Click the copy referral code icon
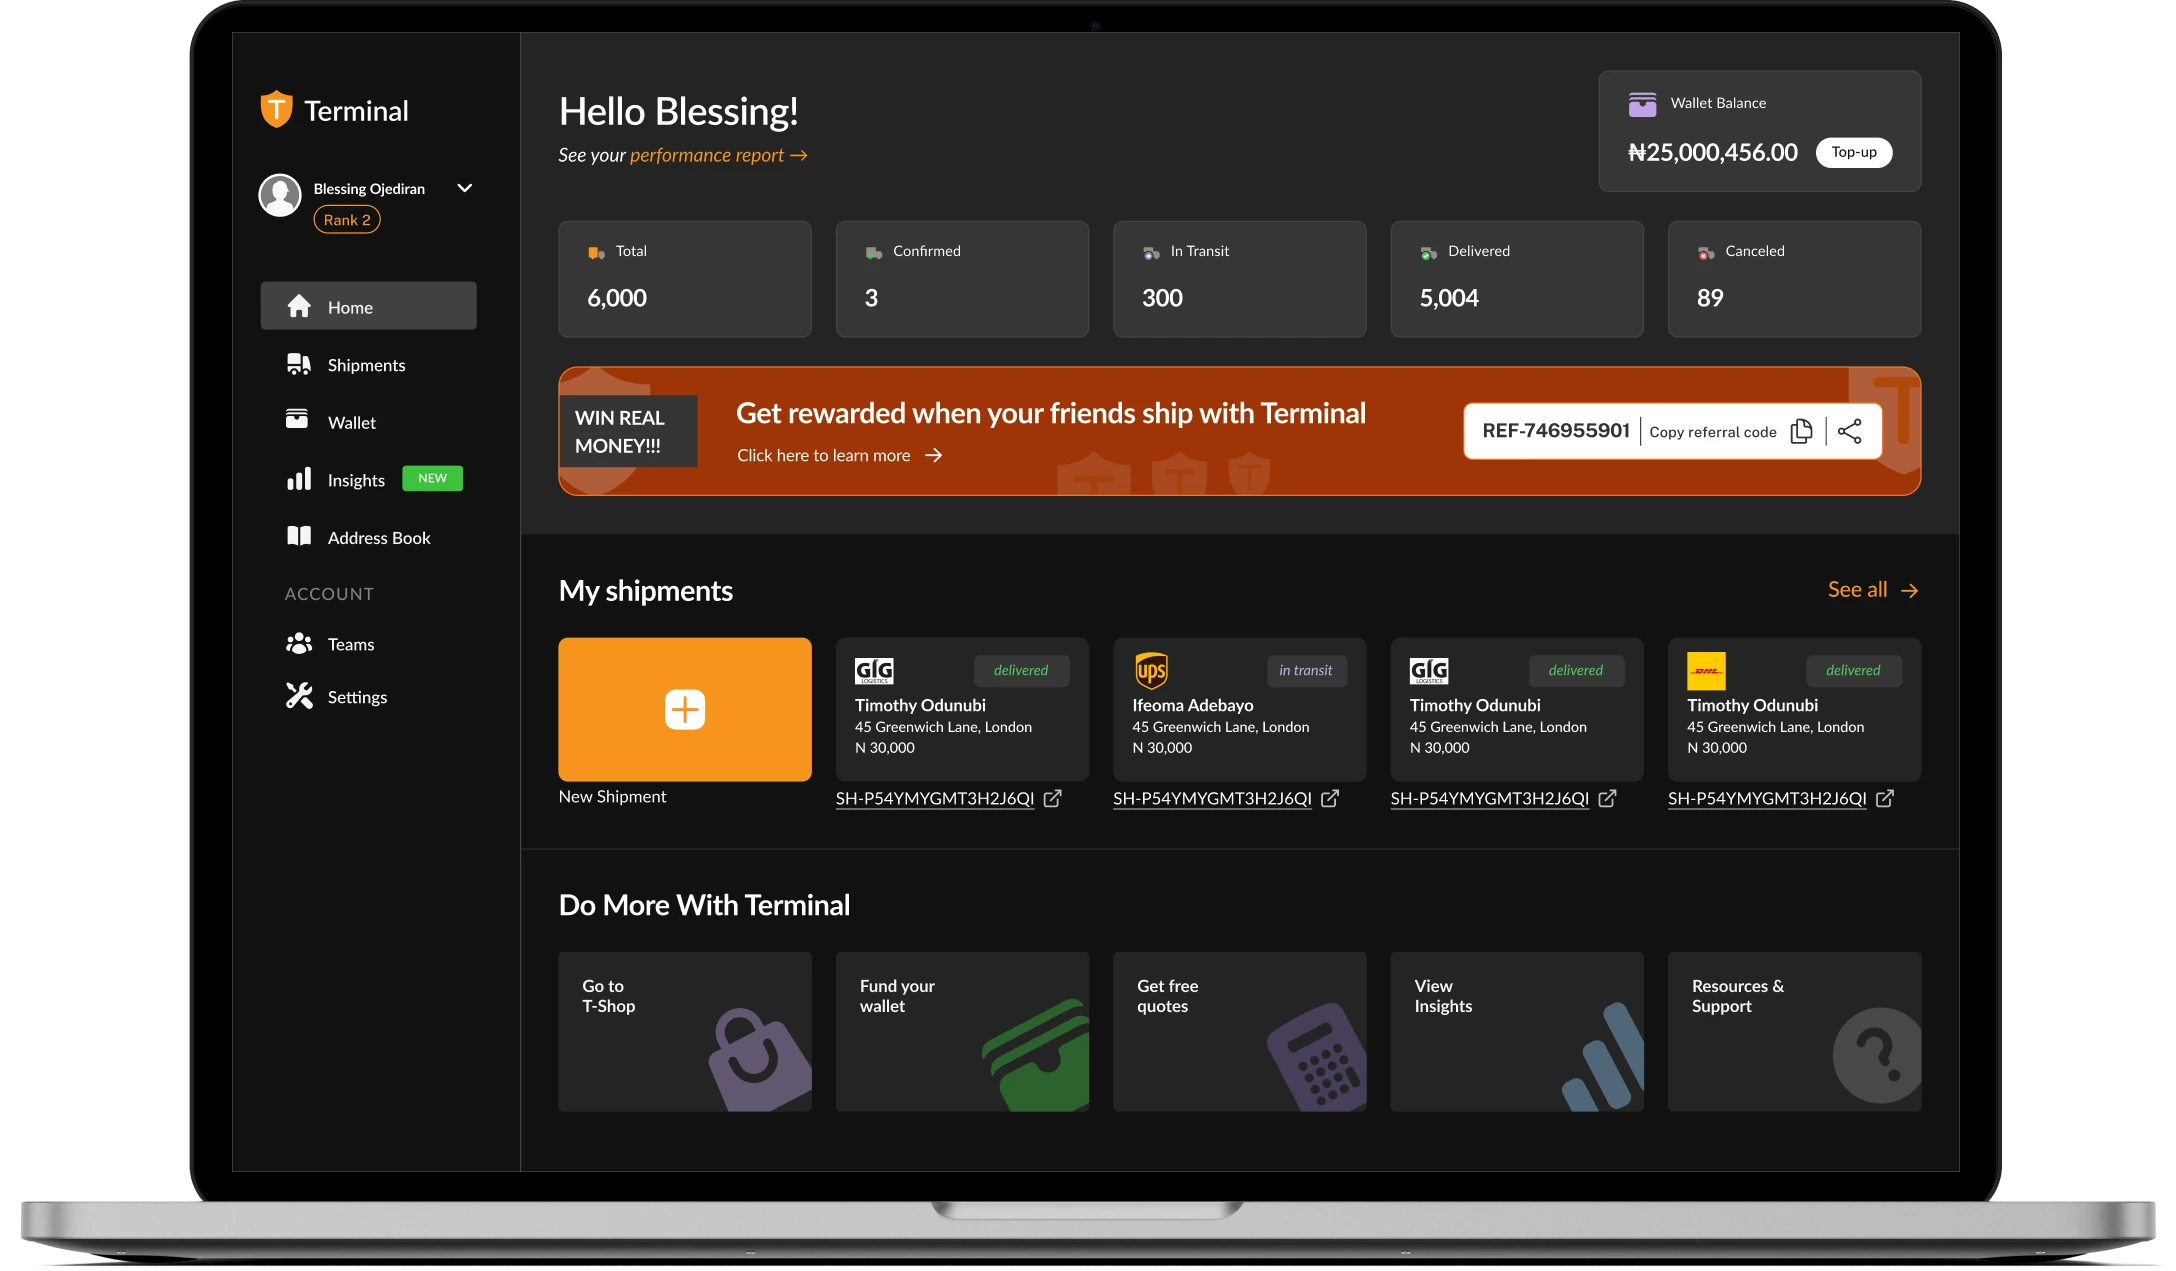The height and width of the screenshot is (1271, 2176). click(x=1801, y=431)
